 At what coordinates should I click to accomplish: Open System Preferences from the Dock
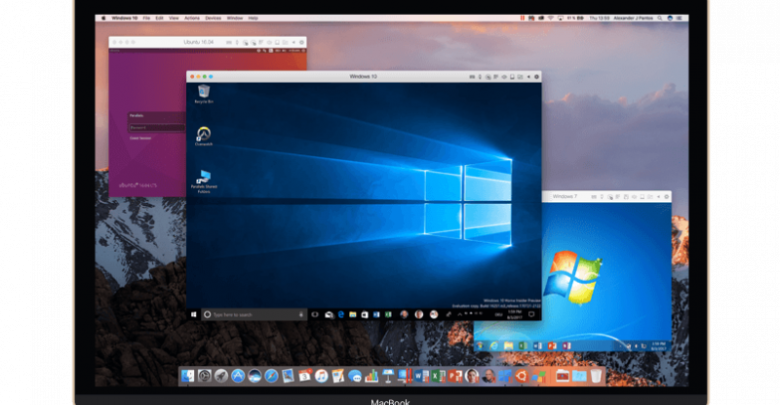click(205, 376)
